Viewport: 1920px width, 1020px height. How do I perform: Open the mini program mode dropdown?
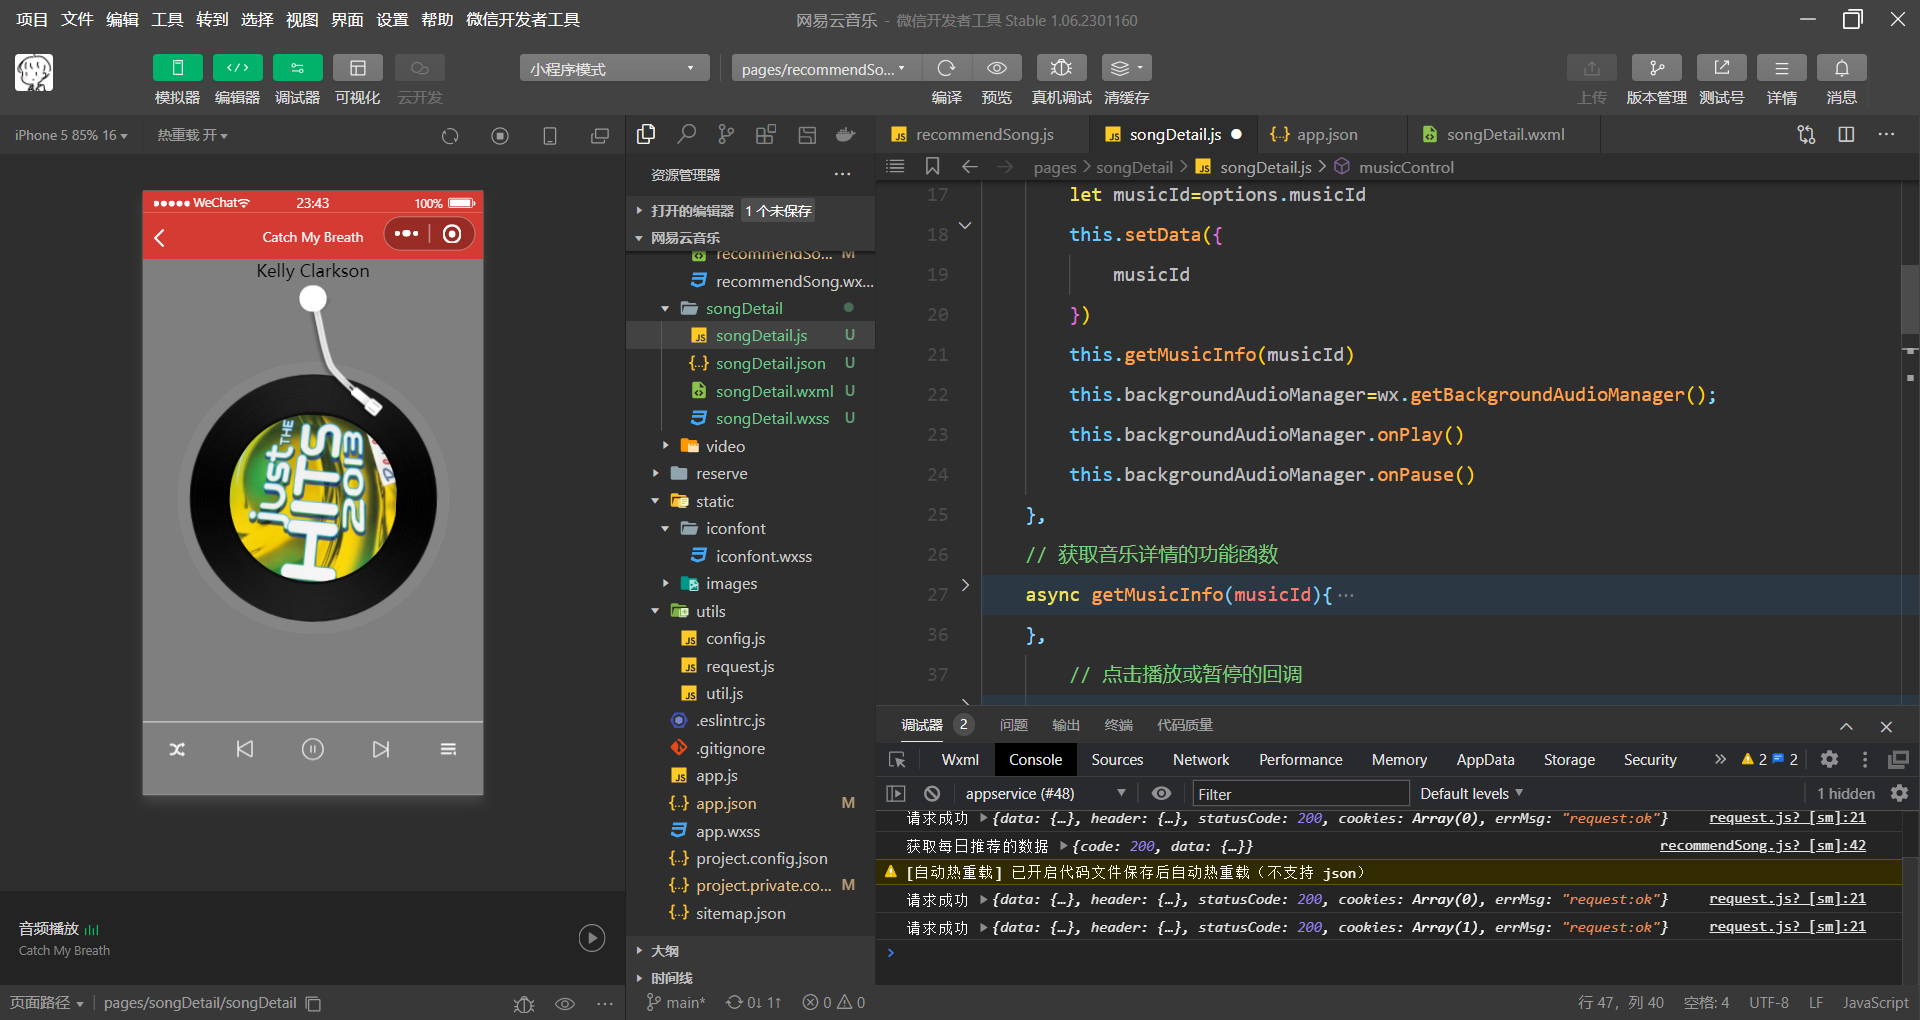613,68
